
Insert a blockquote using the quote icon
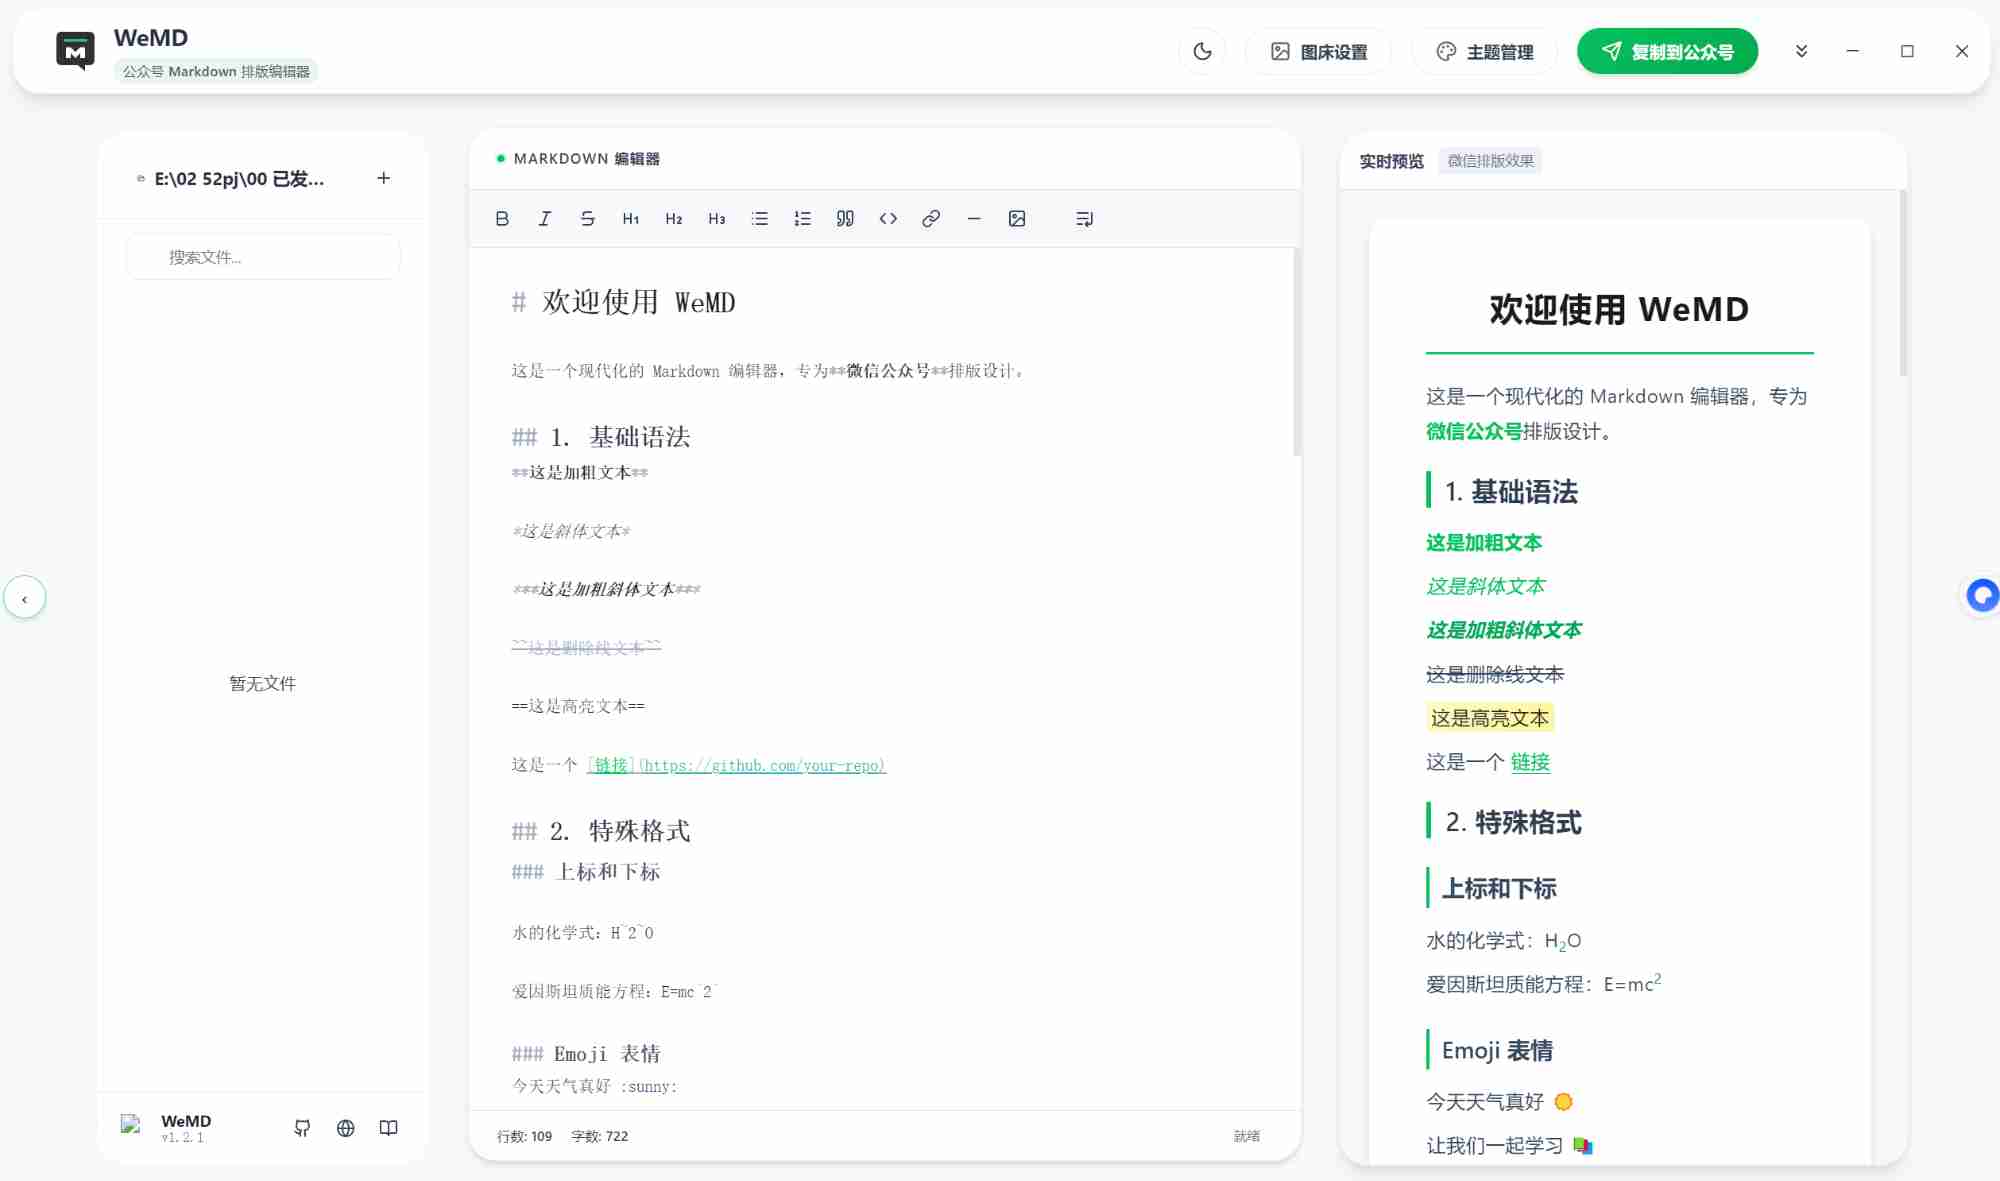pos(845,218)
